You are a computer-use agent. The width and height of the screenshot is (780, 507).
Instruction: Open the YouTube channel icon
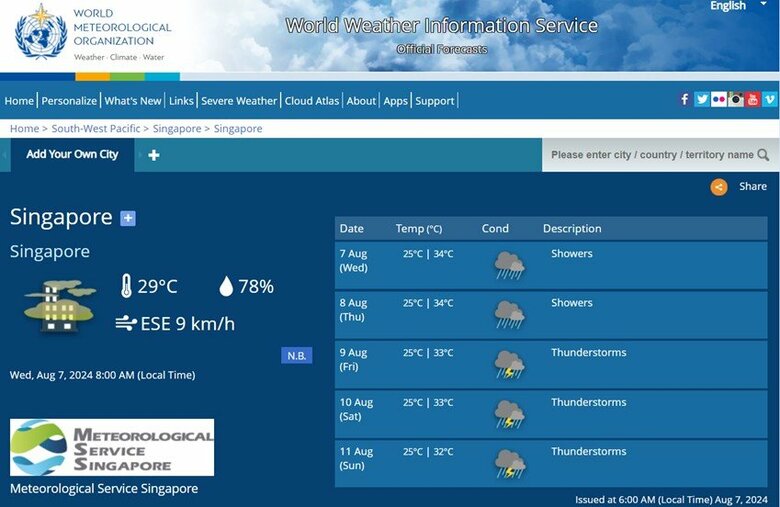753,99
